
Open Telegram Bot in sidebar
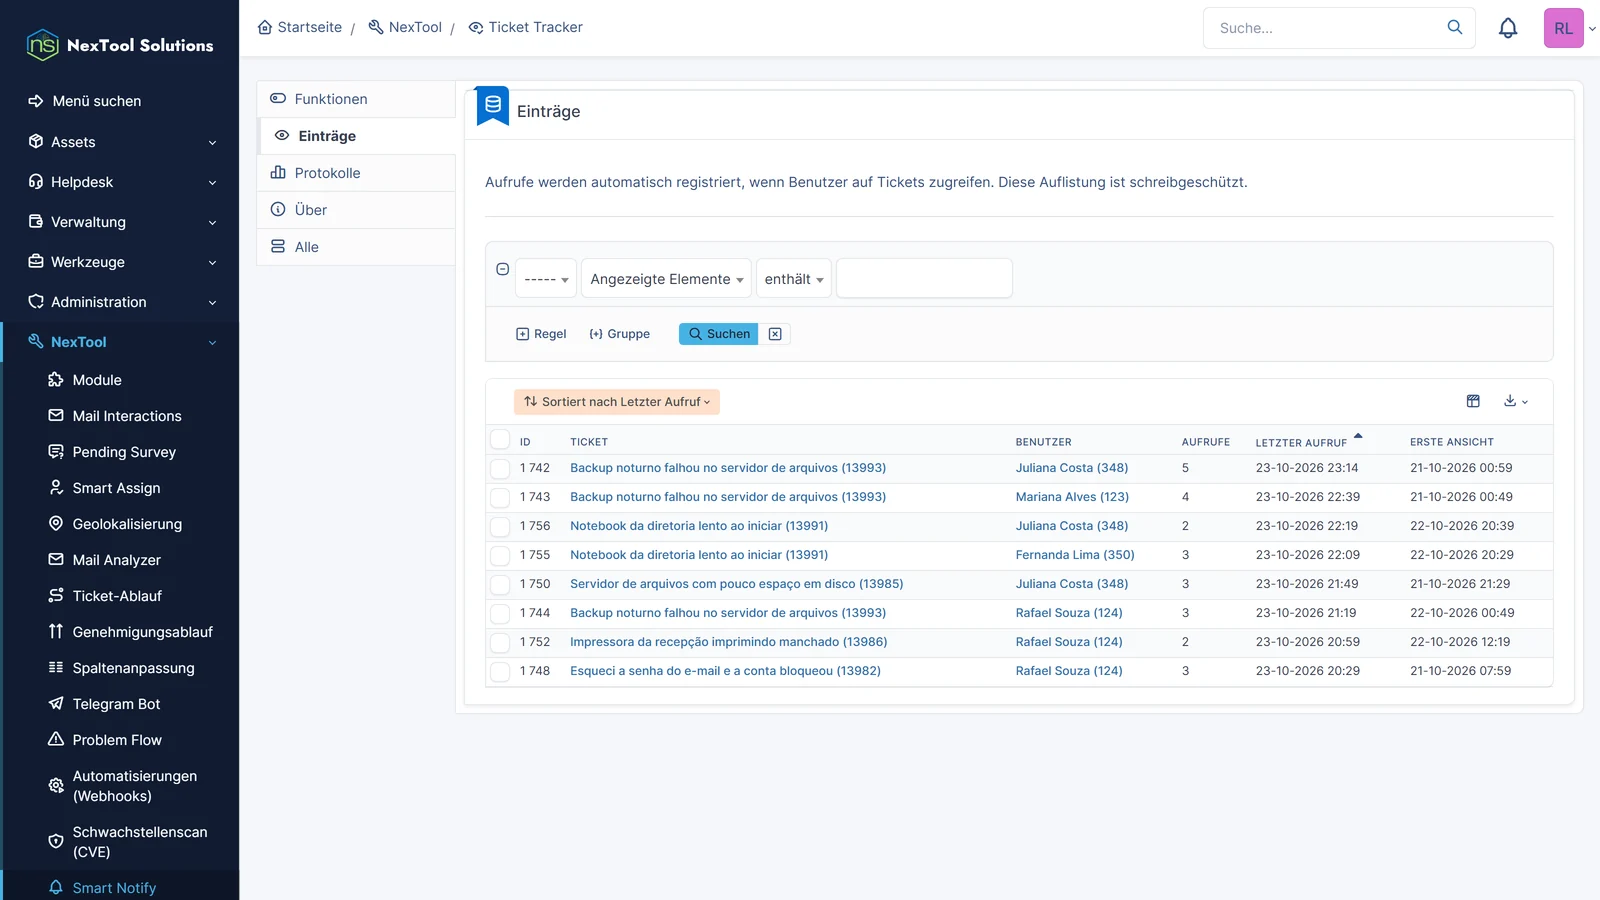tap(116, 704)
